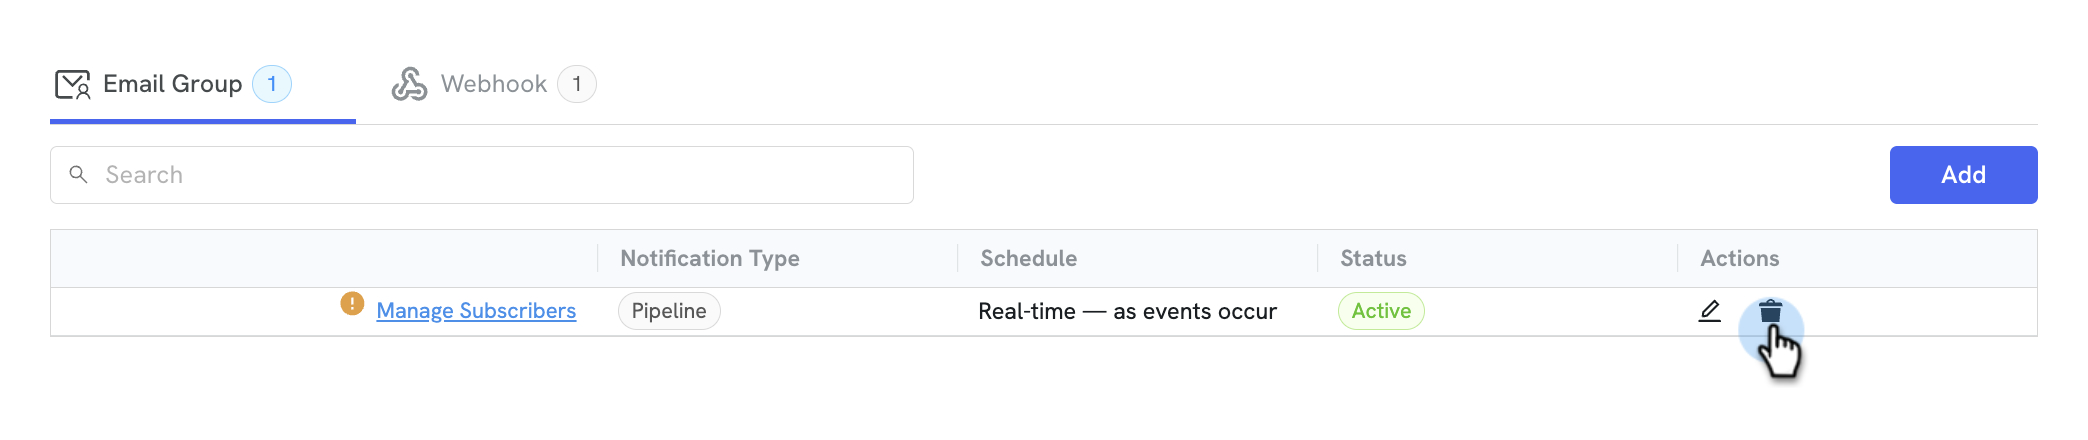Image resolution: width=2088 pixels, height=440 pixels.
Task: Delete the email group with trash icon
Action: click(x=1770, y=312)
